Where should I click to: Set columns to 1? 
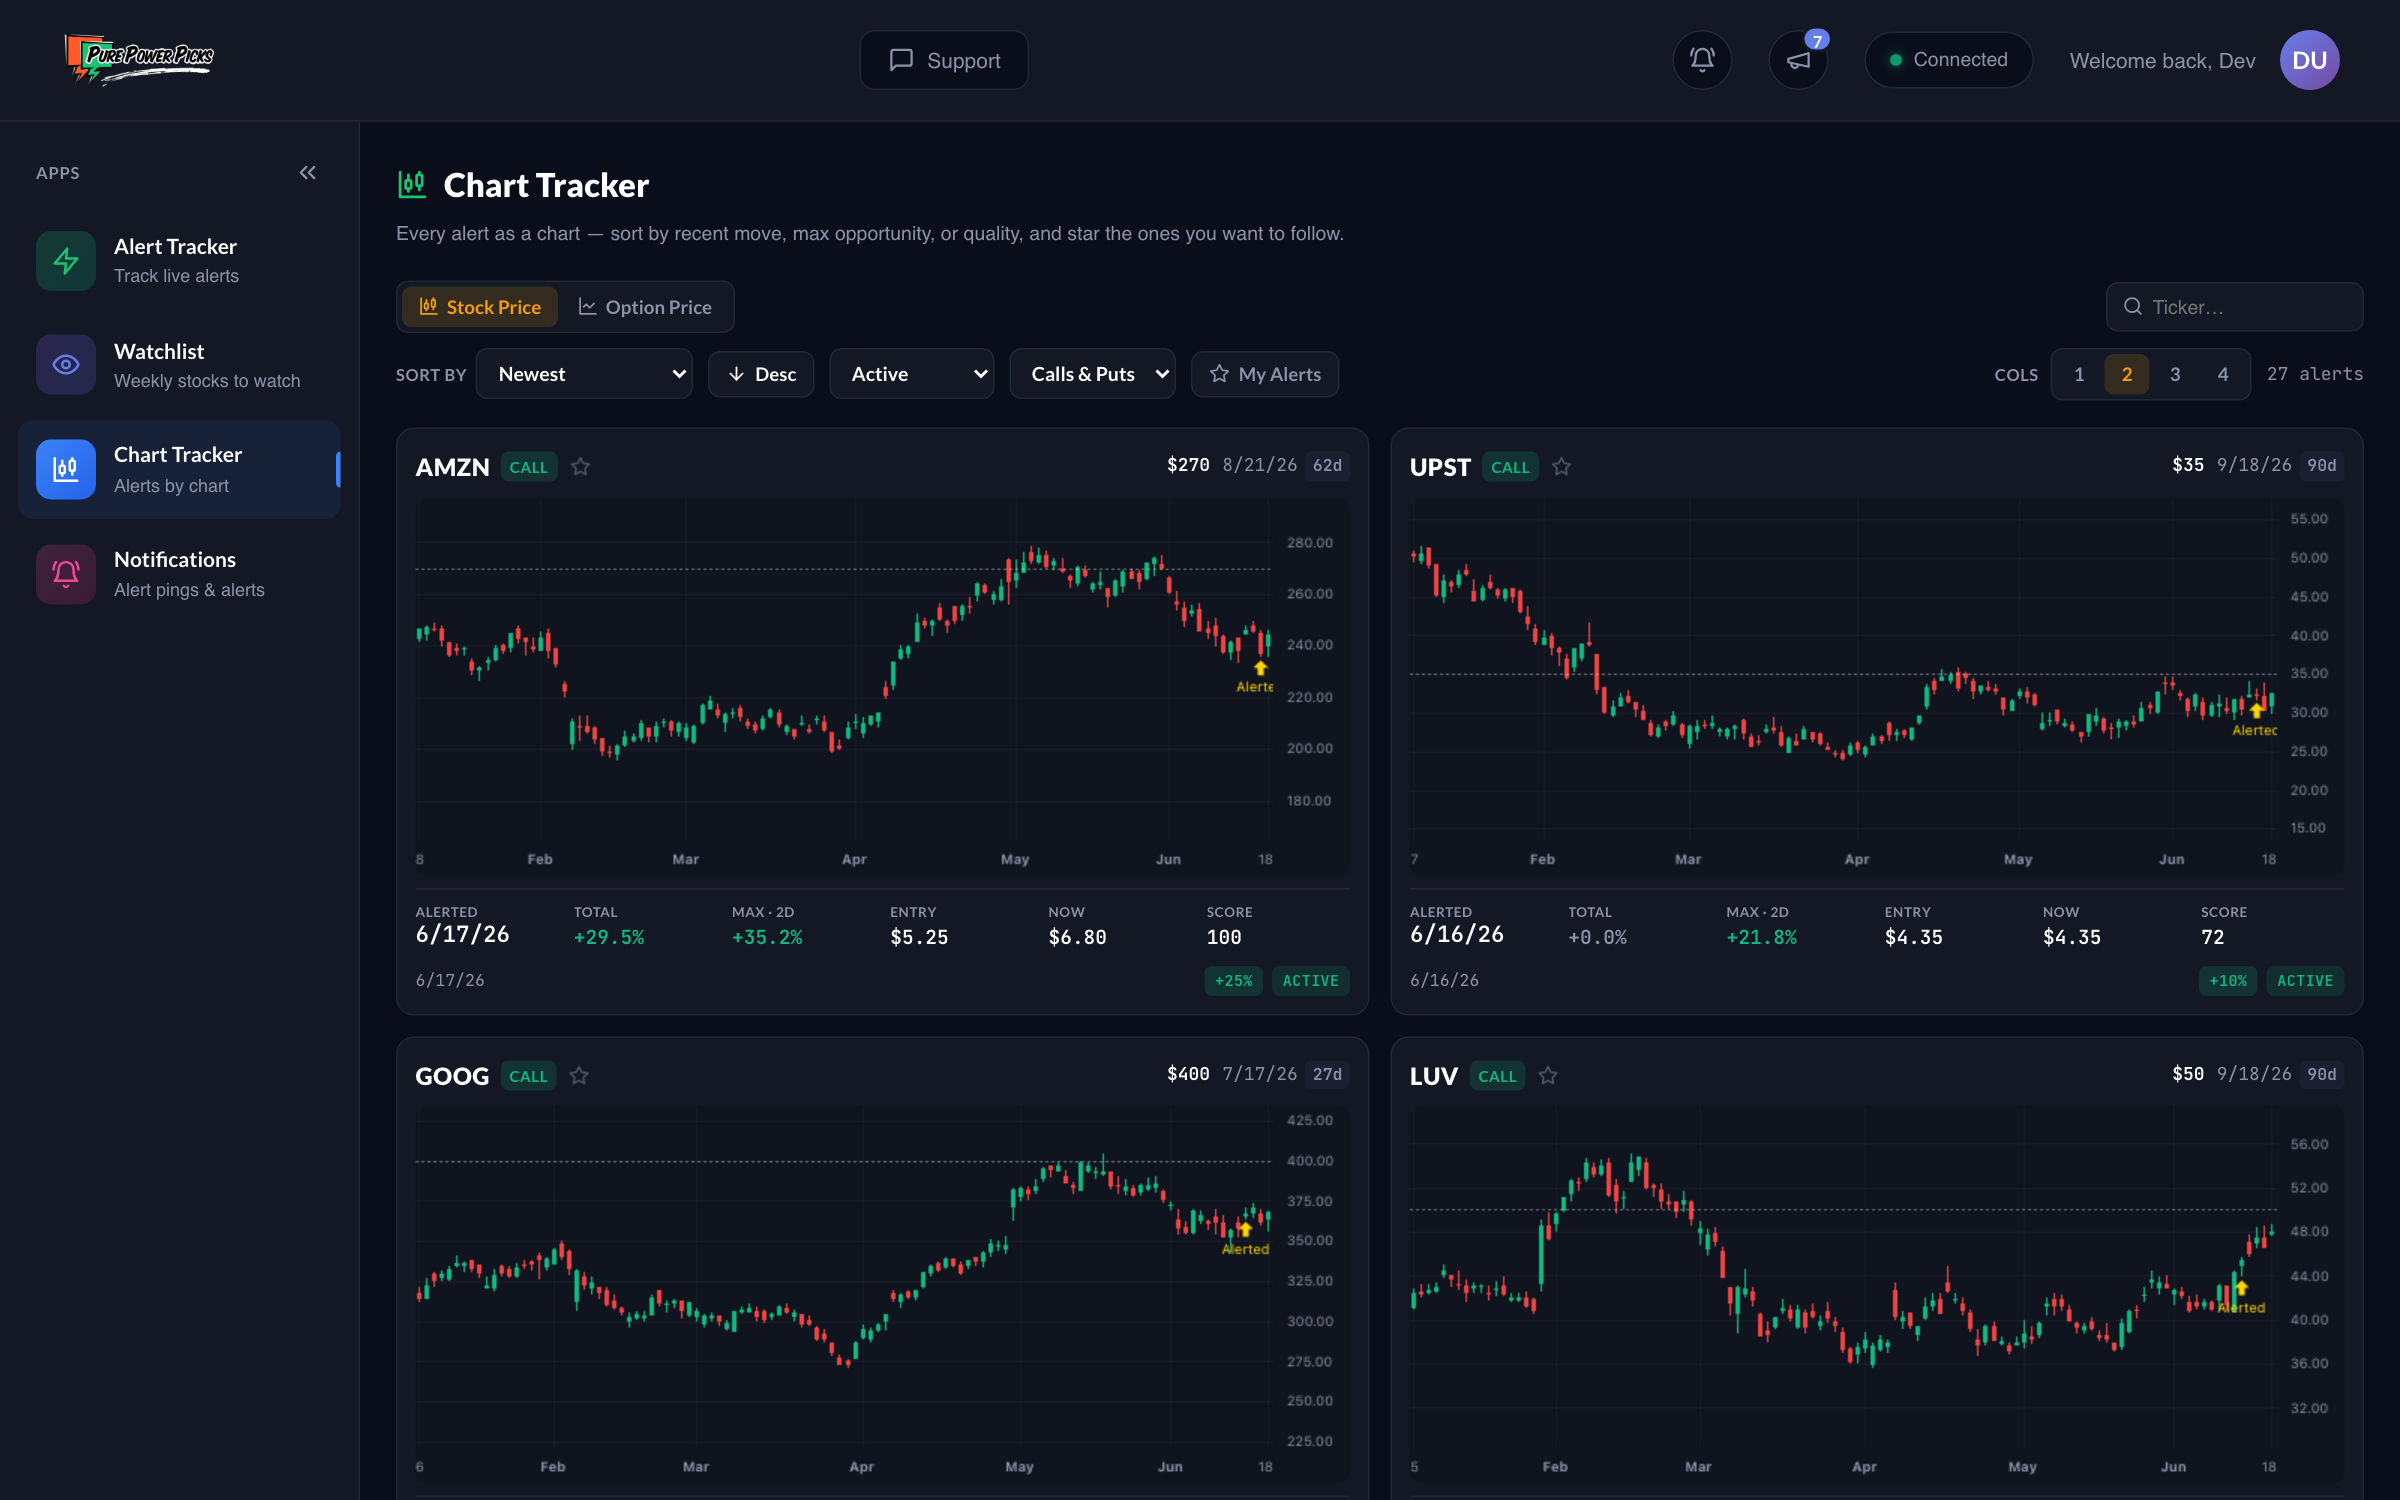click(x=2079, y=374)
